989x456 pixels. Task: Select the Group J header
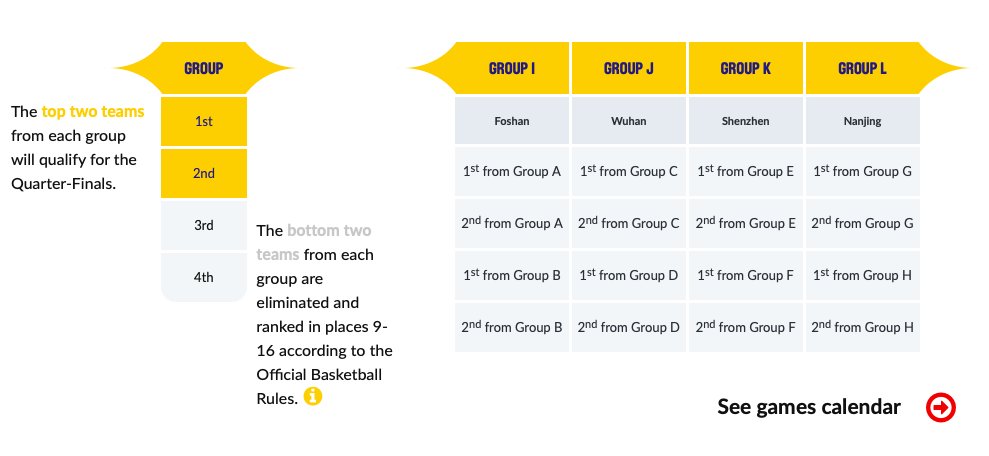pos(629,68)
